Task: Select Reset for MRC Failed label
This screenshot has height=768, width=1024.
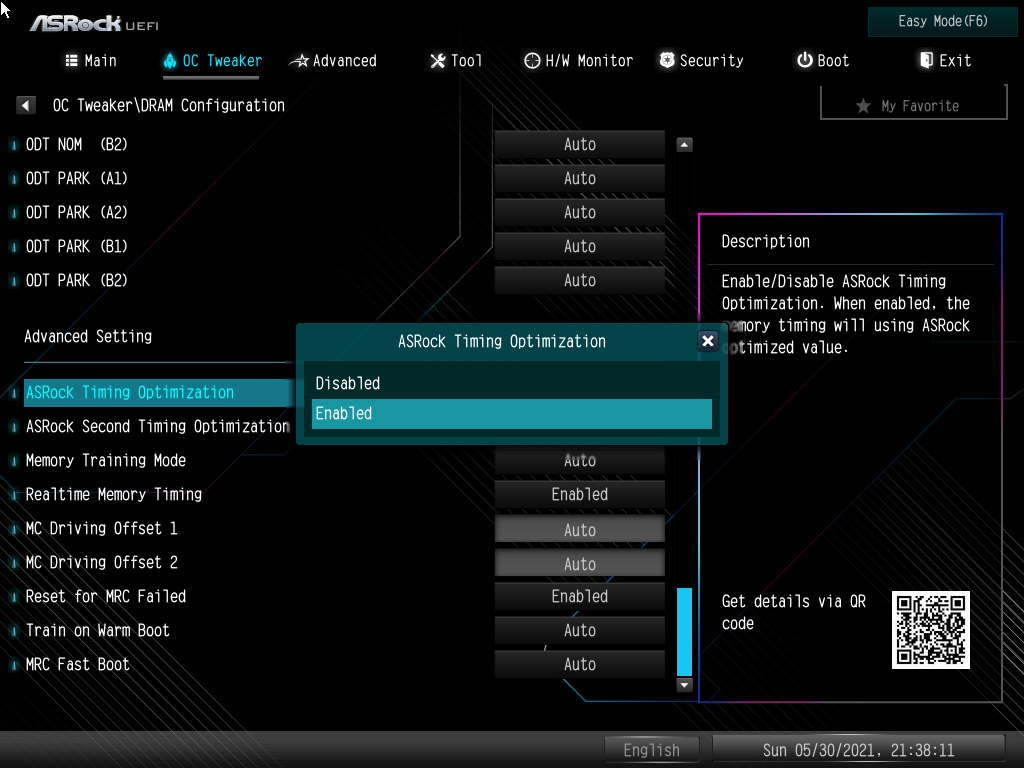Action: (106, 596)
